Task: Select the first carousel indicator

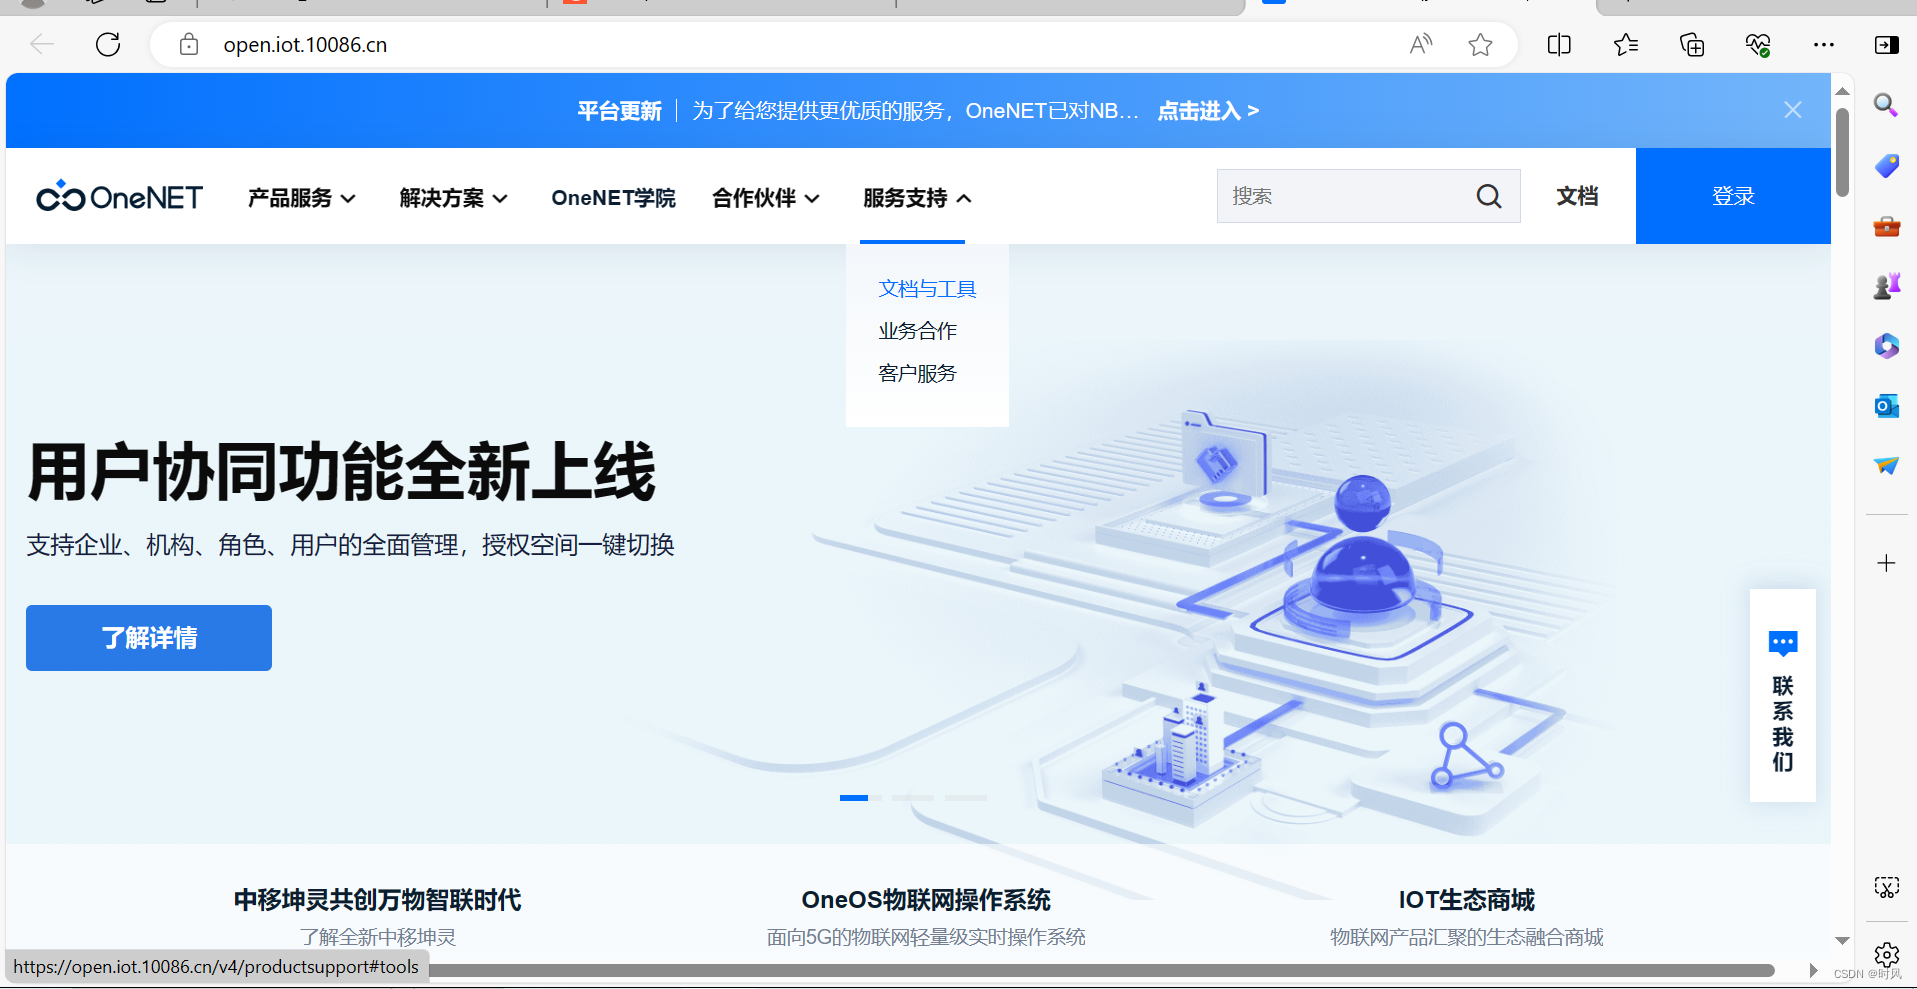Action: point(860,798)
